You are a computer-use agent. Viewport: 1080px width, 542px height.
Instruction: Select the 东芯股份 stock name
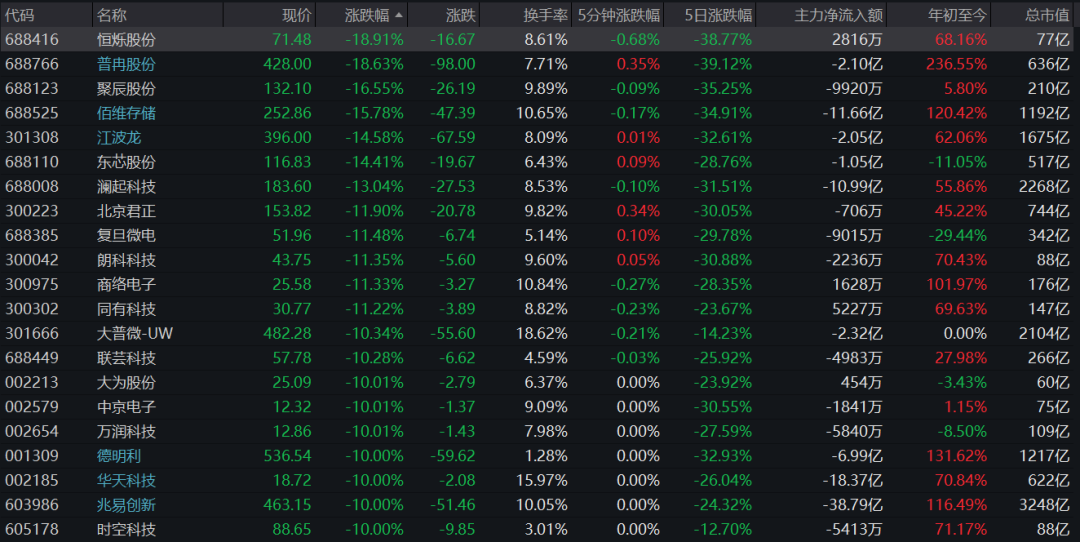click(x=127, y=162)
